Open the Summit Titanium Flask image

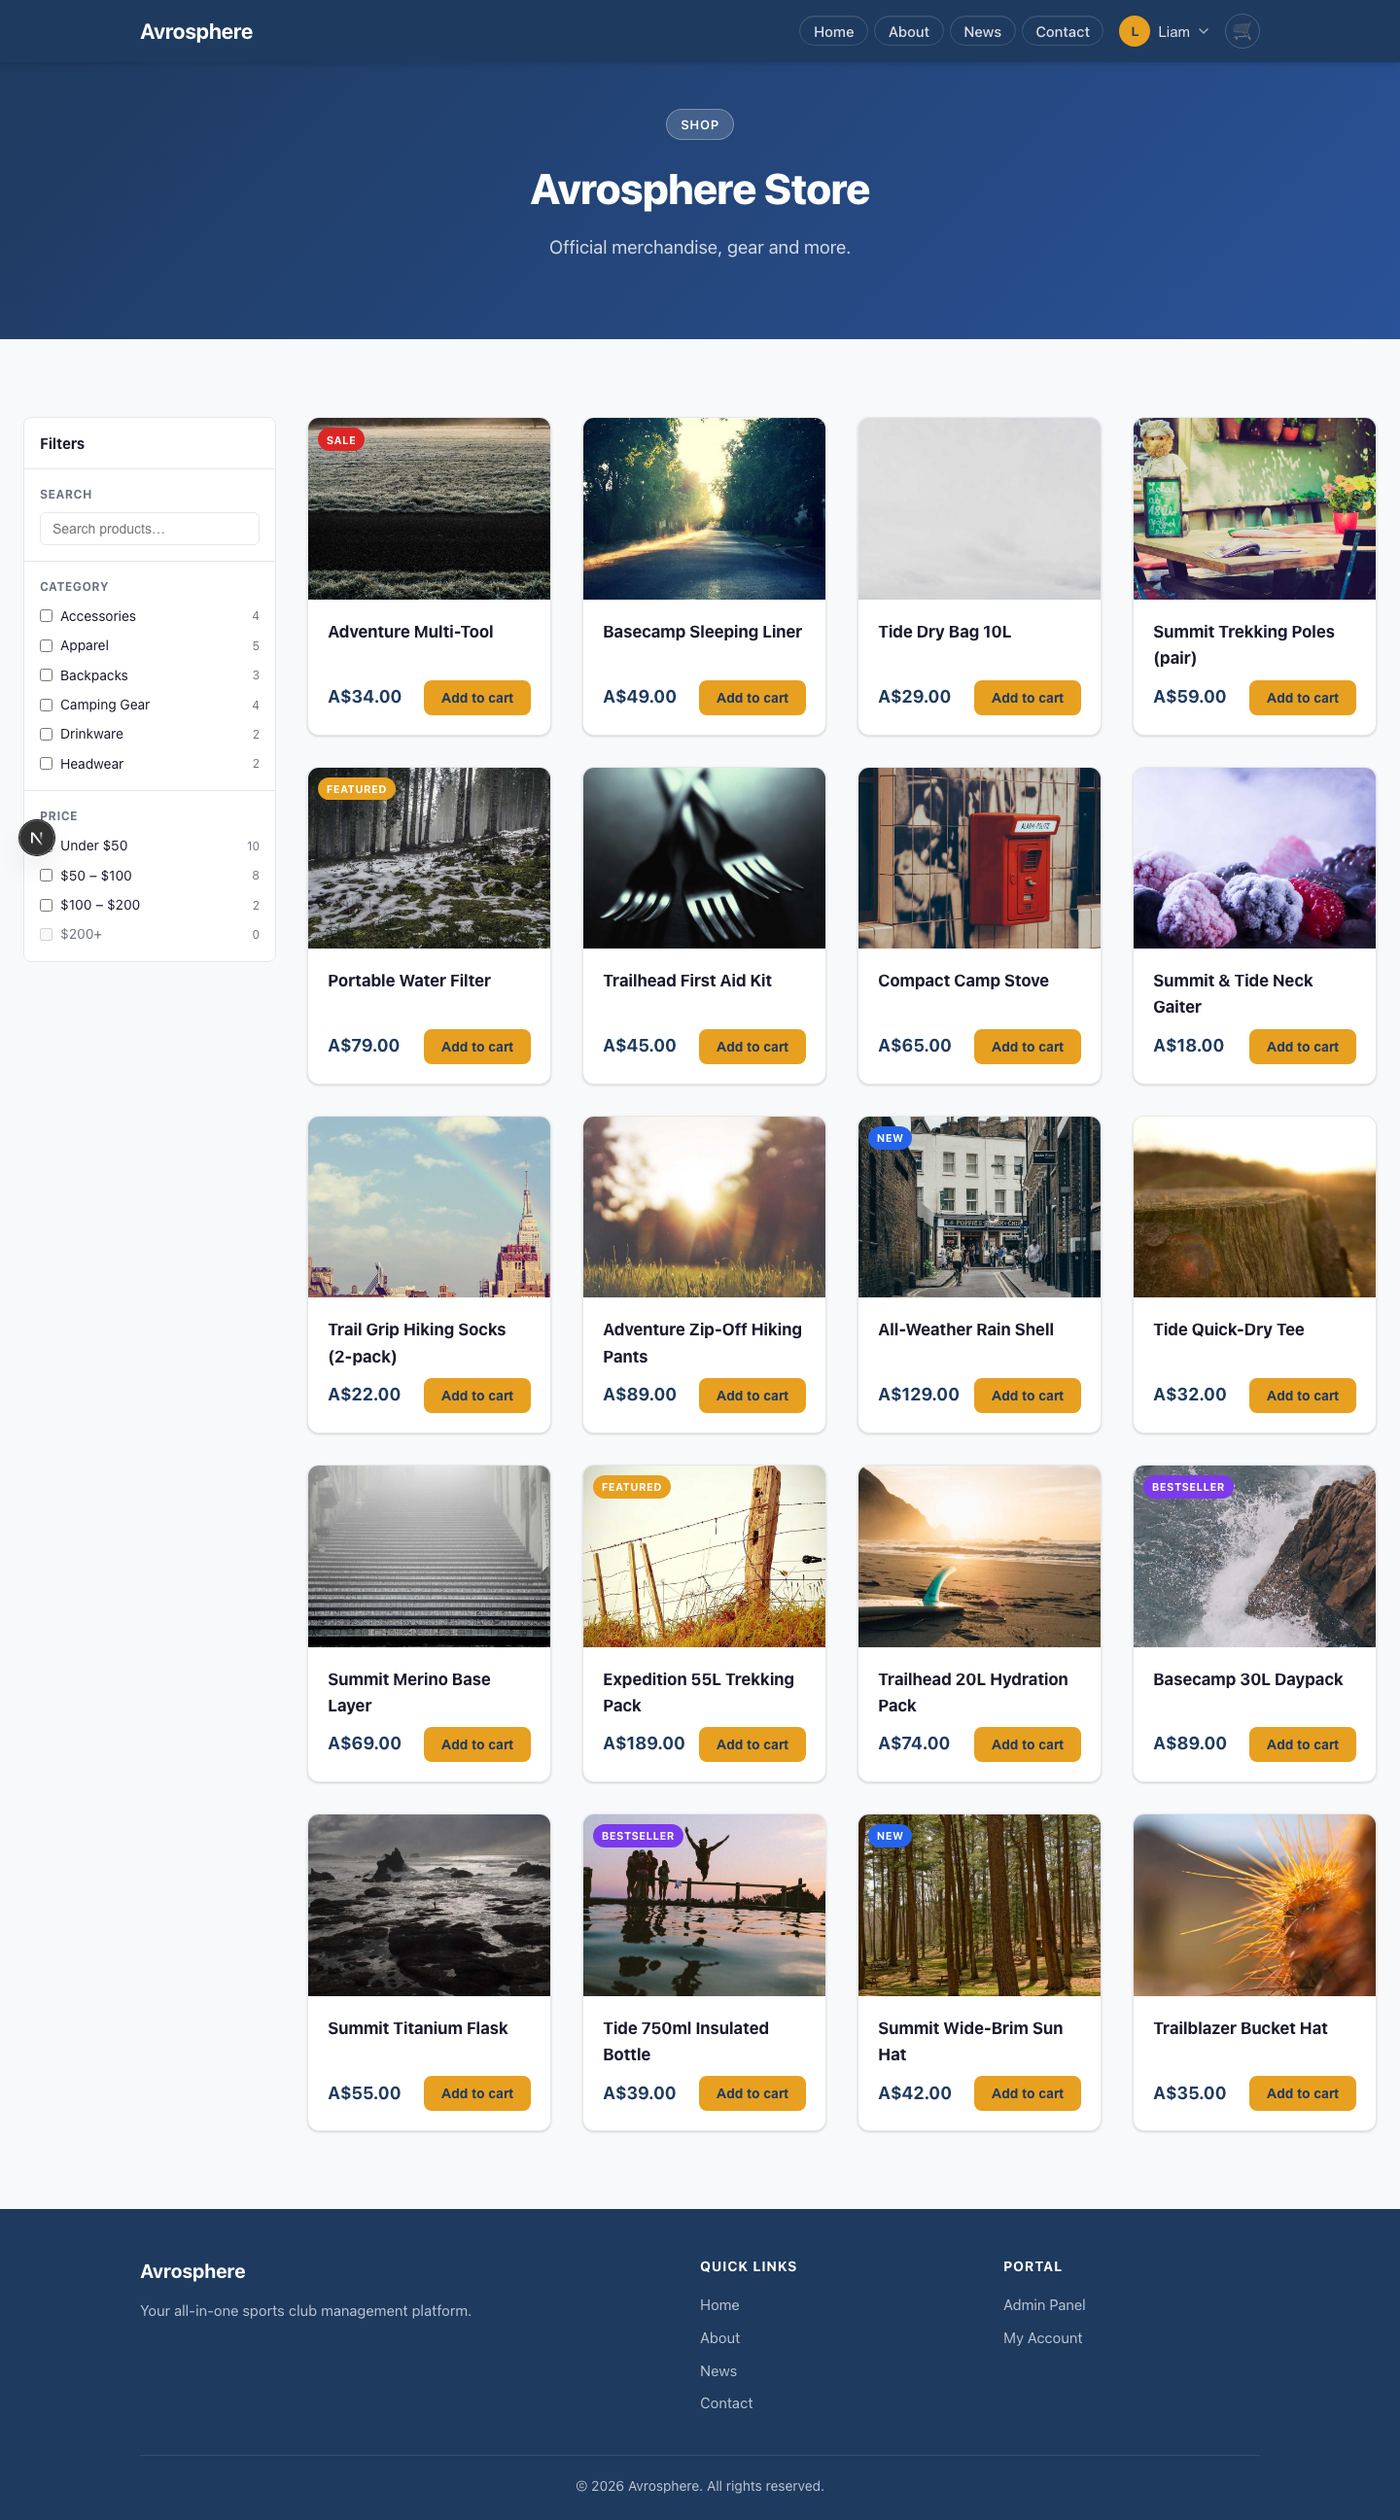429,1905
